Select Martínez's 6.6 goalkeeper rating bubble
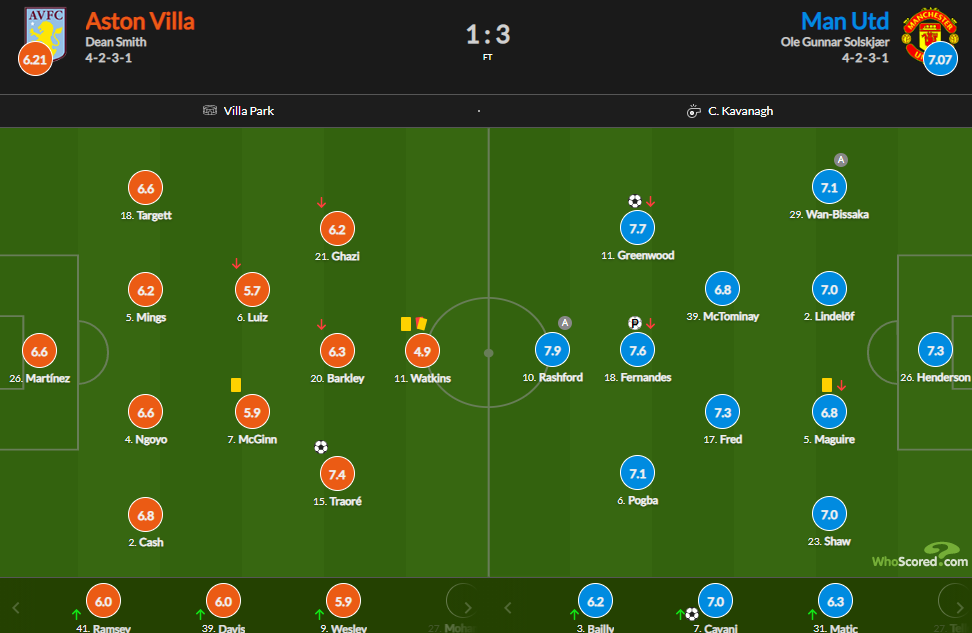The width and height of the screenshot is (972, 633). (x=40, y=352)
